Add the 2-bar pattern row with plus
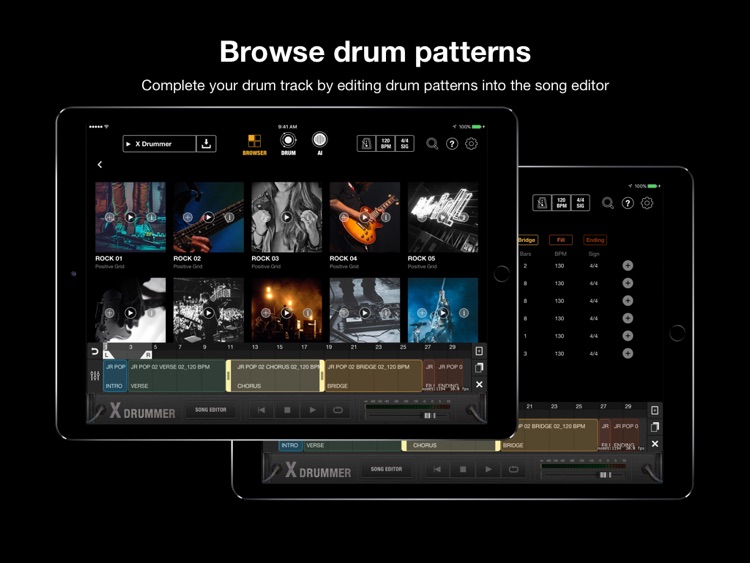The width and height of the screenshot is (750, 563). pyautogui.click(x=628, y=265)
